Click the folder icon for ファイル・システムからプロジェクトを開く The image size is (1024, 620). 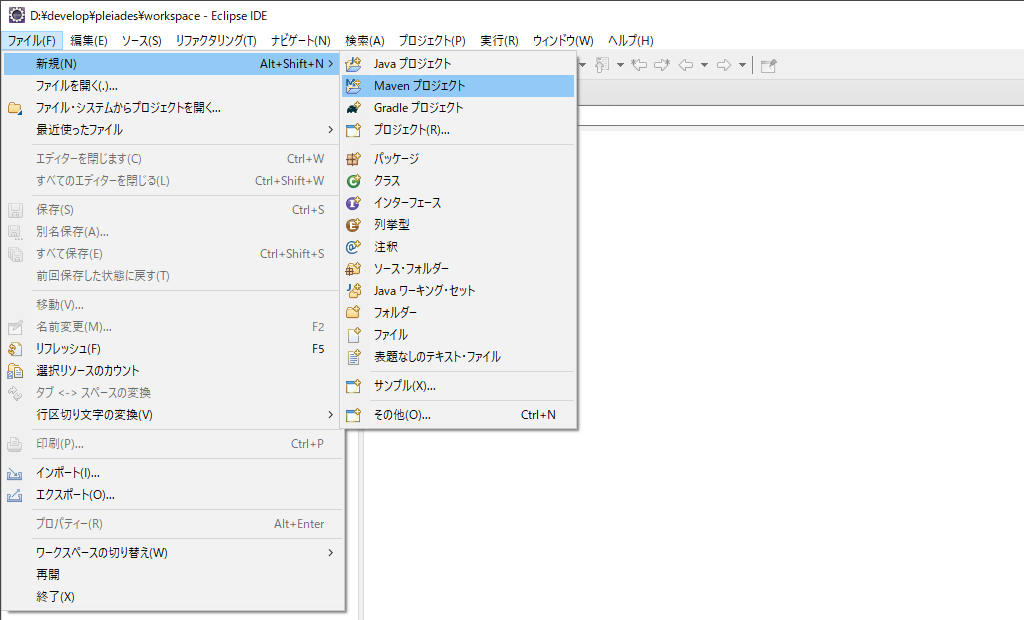pyautogui.click(x=15, y=108)
